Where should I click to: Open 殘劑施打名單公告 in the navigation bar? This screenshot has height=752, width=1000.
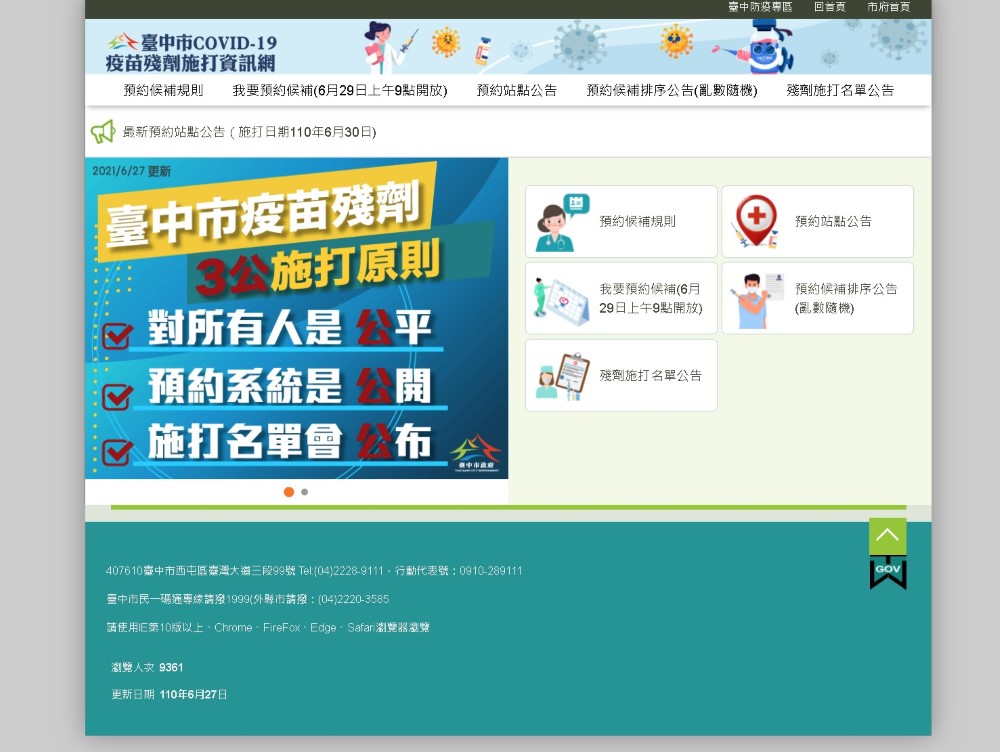(840, 90)
